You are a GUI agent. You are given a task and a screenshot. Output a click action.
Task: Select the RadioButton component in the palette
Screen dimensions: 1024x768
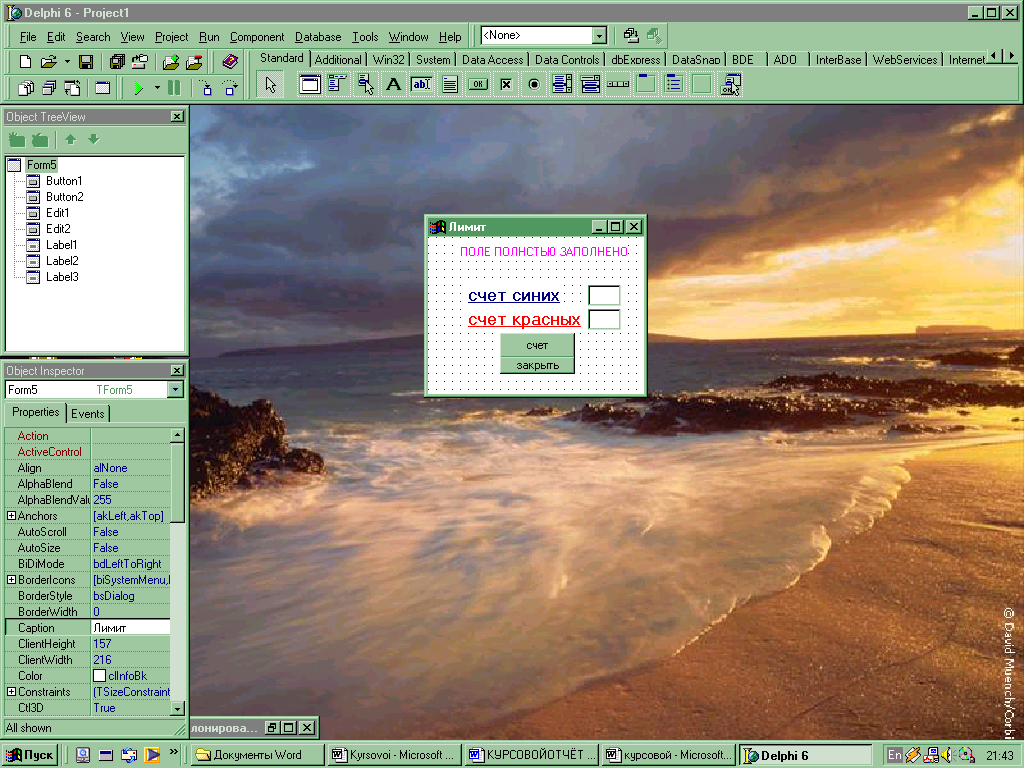coord(534,85)
